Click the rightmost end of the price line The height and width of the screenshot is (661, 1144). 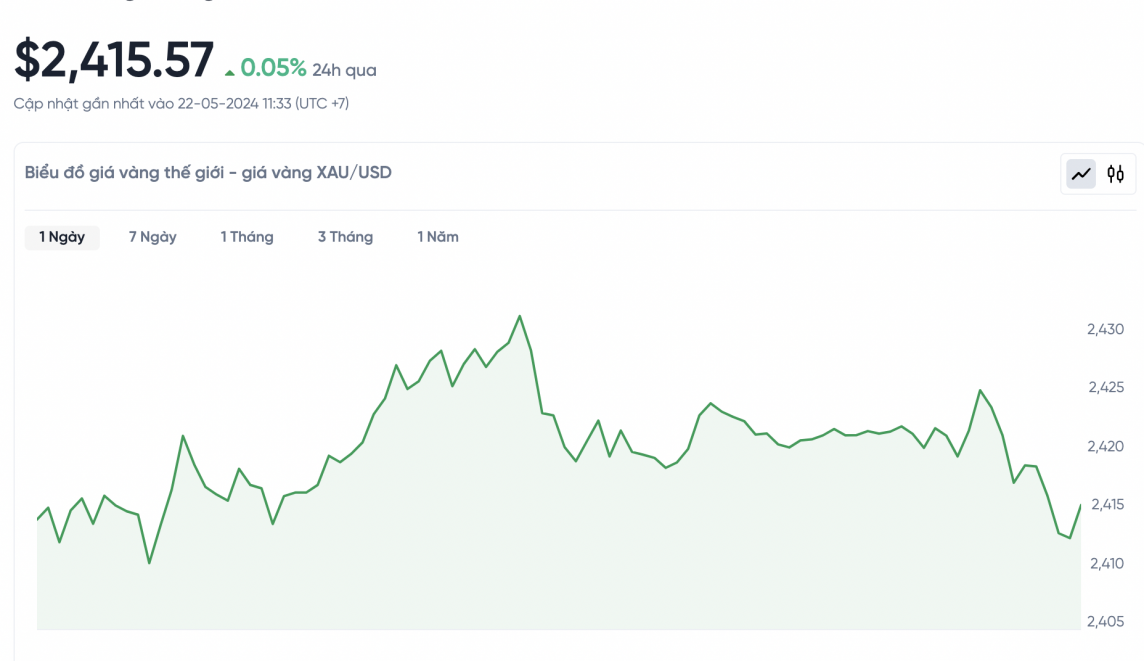[x=1080, y=505]
